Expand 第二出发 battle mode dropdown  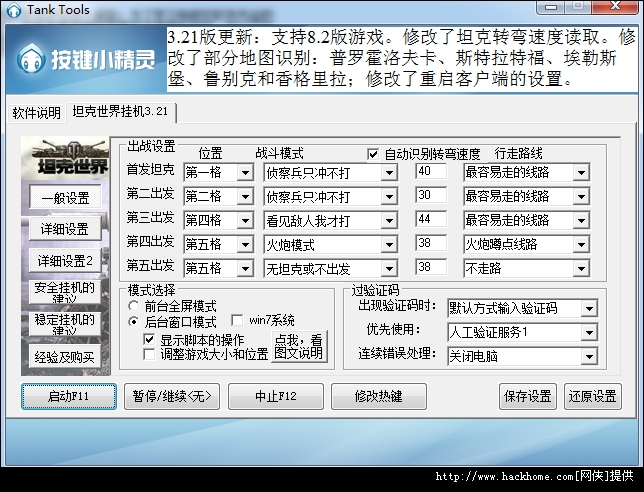(x=331, y=196)
